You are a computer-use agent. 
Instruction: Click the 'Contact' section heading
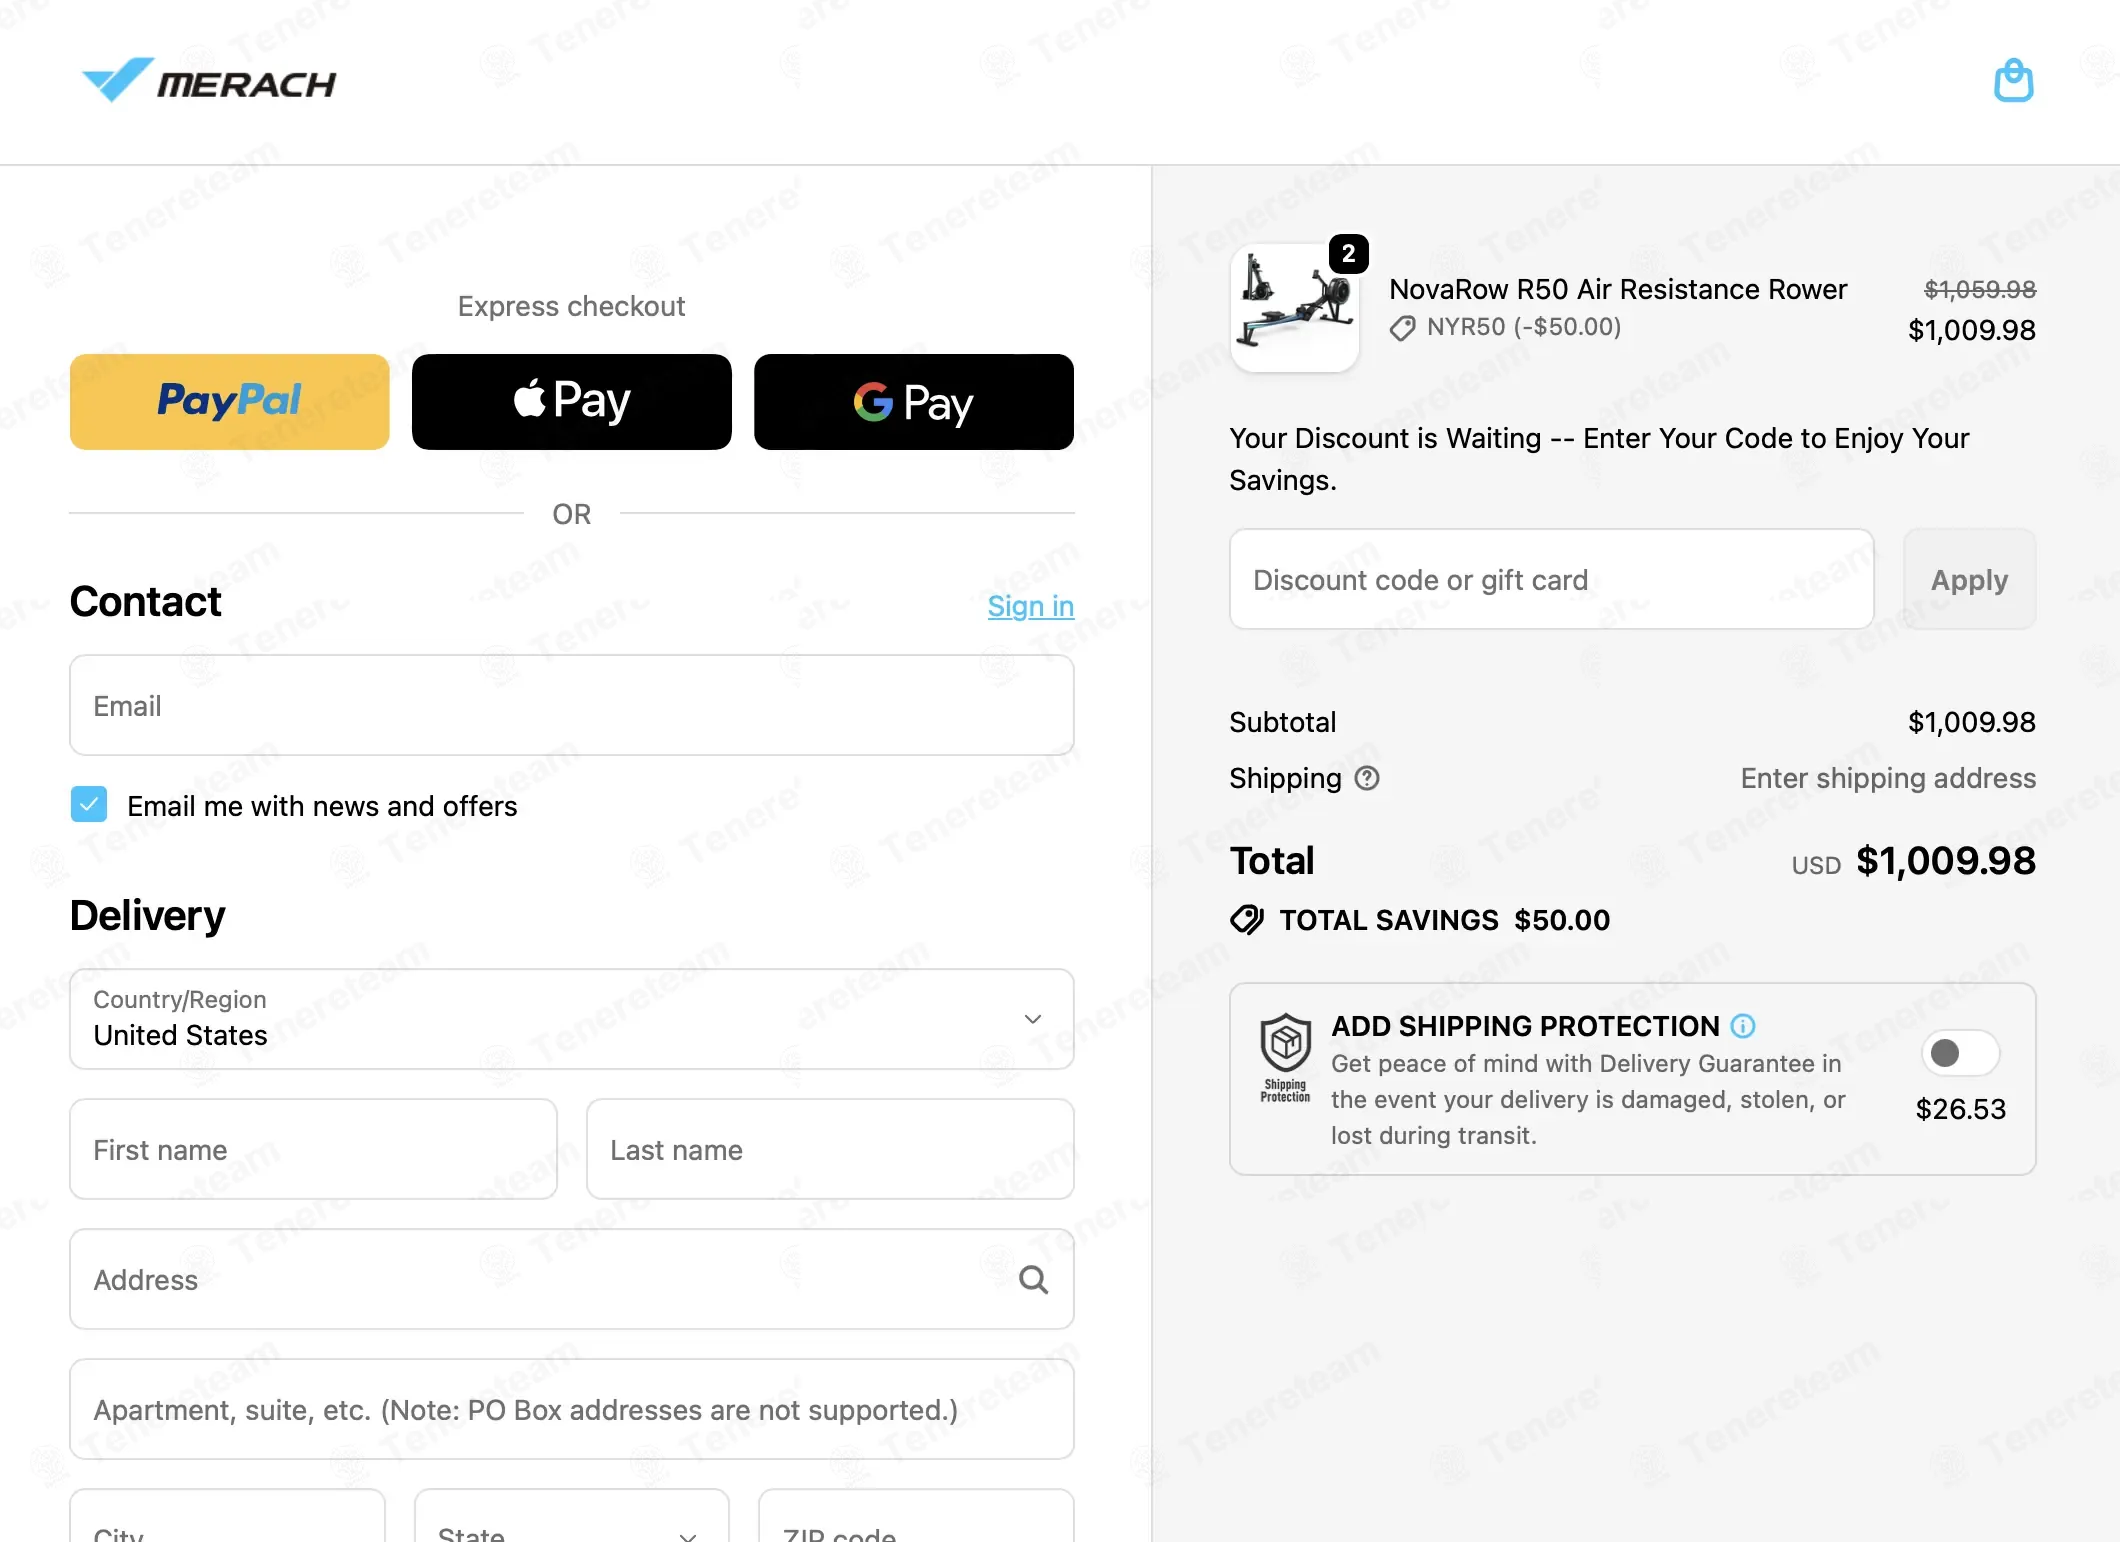(146, 602)
